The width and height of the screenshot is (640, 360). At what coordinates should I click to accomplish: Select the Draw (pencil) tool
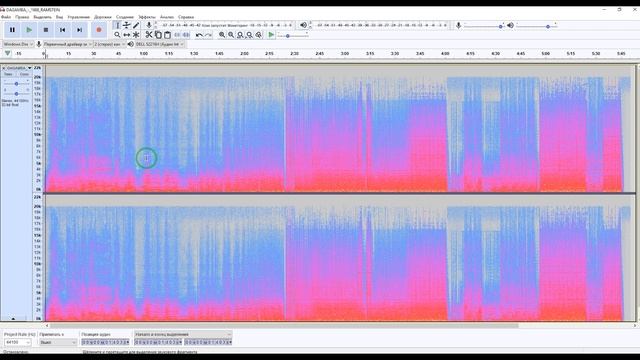(136, 25)
